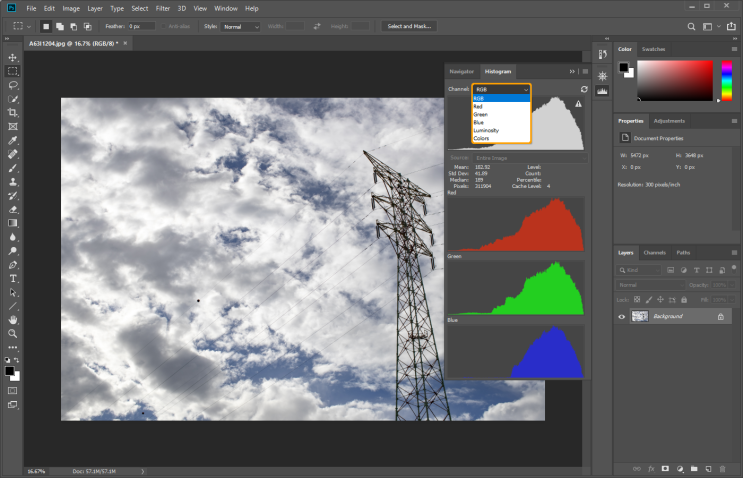
Task: Select the Dodge tool
Action: (x=13, y=251)
